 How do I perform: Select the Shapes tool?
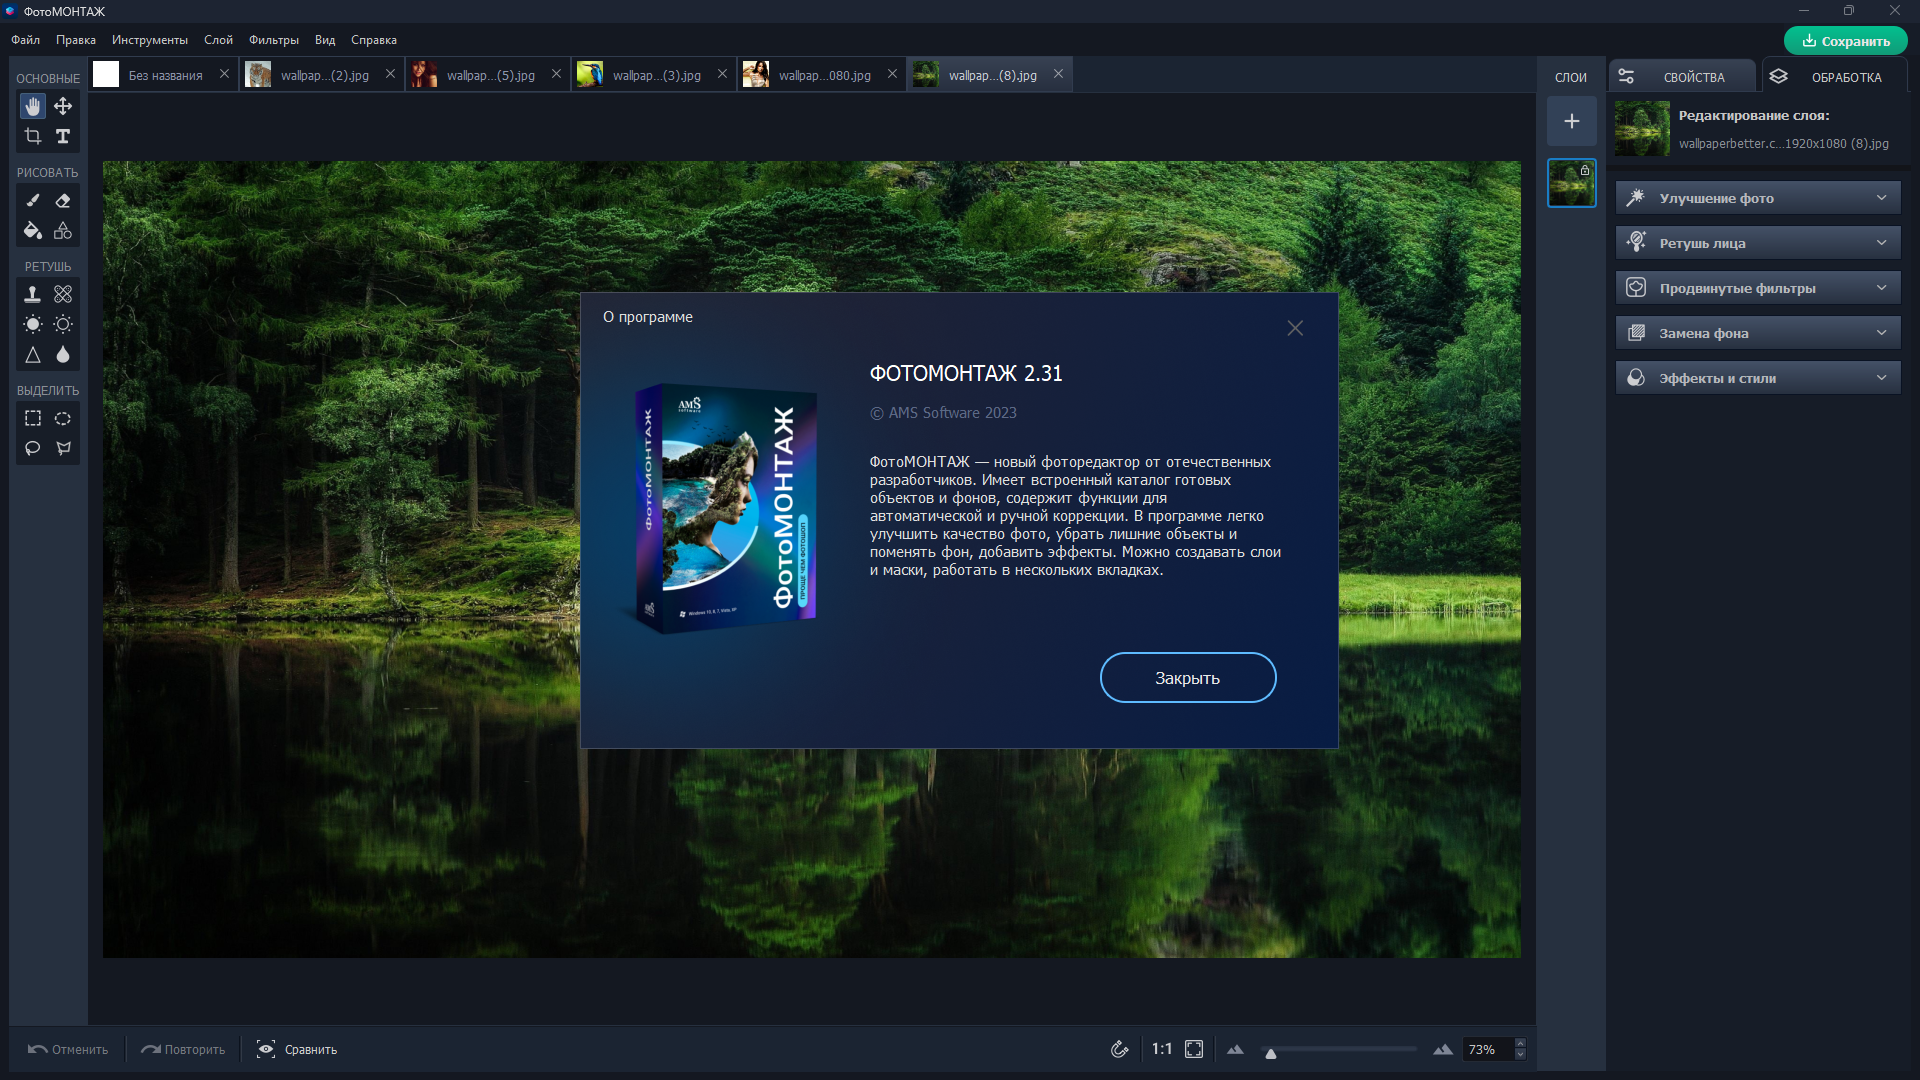point(63,231)
